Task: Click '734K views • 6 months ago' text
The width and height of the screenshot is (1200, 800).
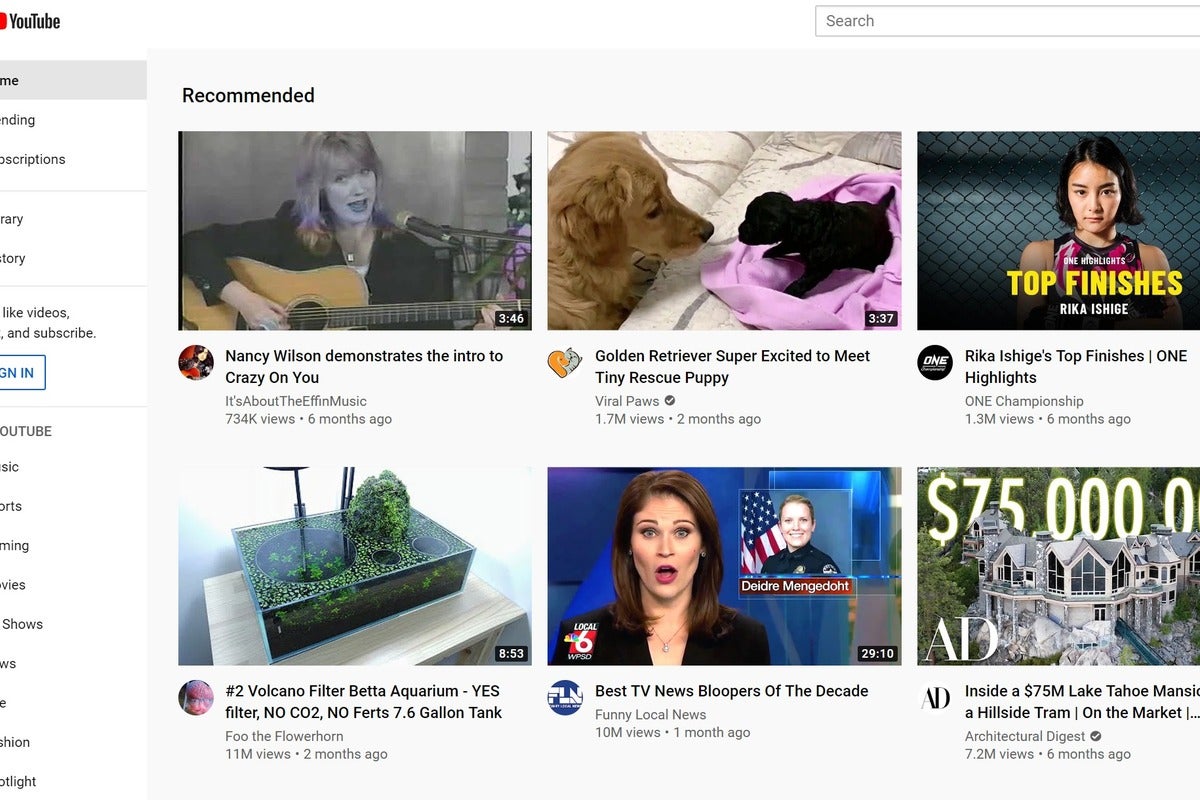Action: tap(308, 419)
